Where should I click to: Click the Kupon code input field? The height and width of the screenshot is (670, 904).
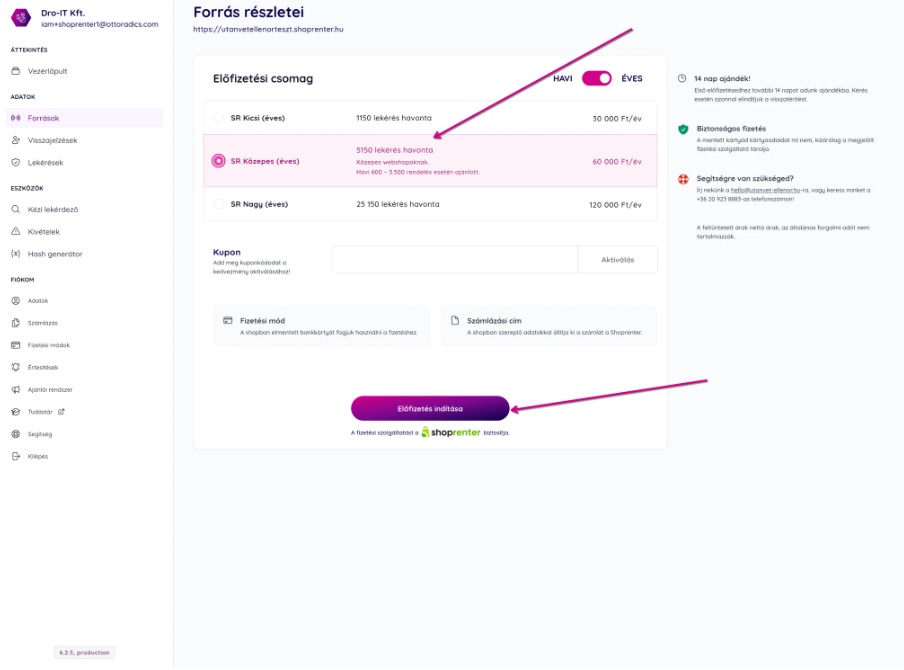pyautogui.click(x=455, y=260)
